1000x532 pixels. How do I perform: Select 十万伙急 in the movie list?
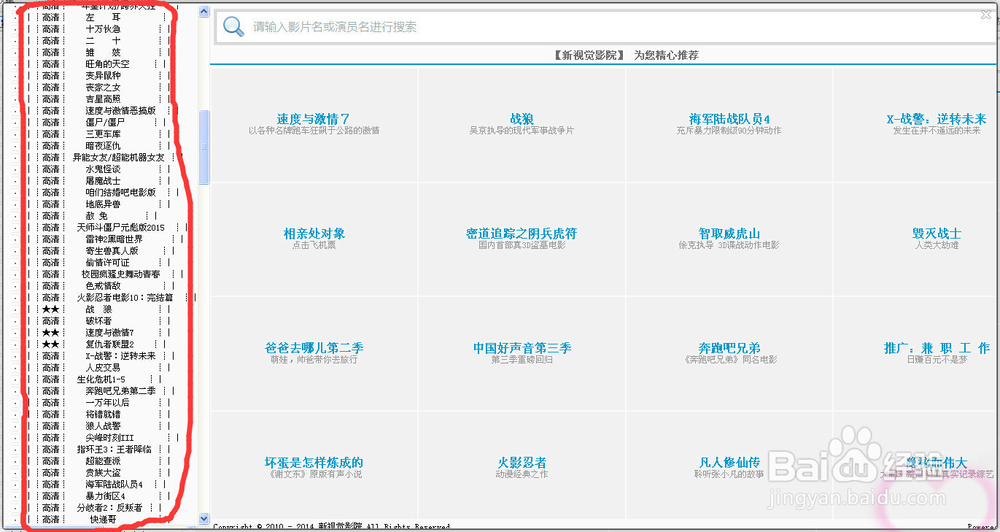click(x=103, y=29)
